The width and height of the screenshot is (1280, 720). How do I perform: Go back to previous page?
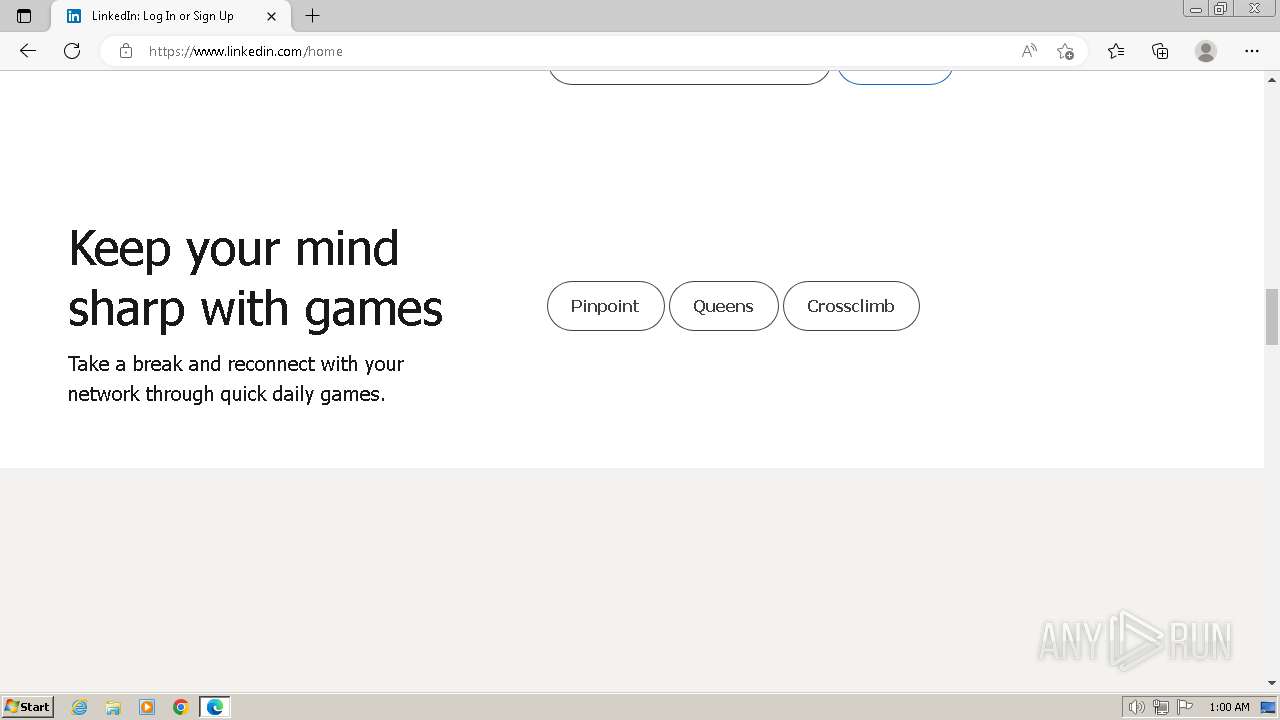[x=28, y=51]
